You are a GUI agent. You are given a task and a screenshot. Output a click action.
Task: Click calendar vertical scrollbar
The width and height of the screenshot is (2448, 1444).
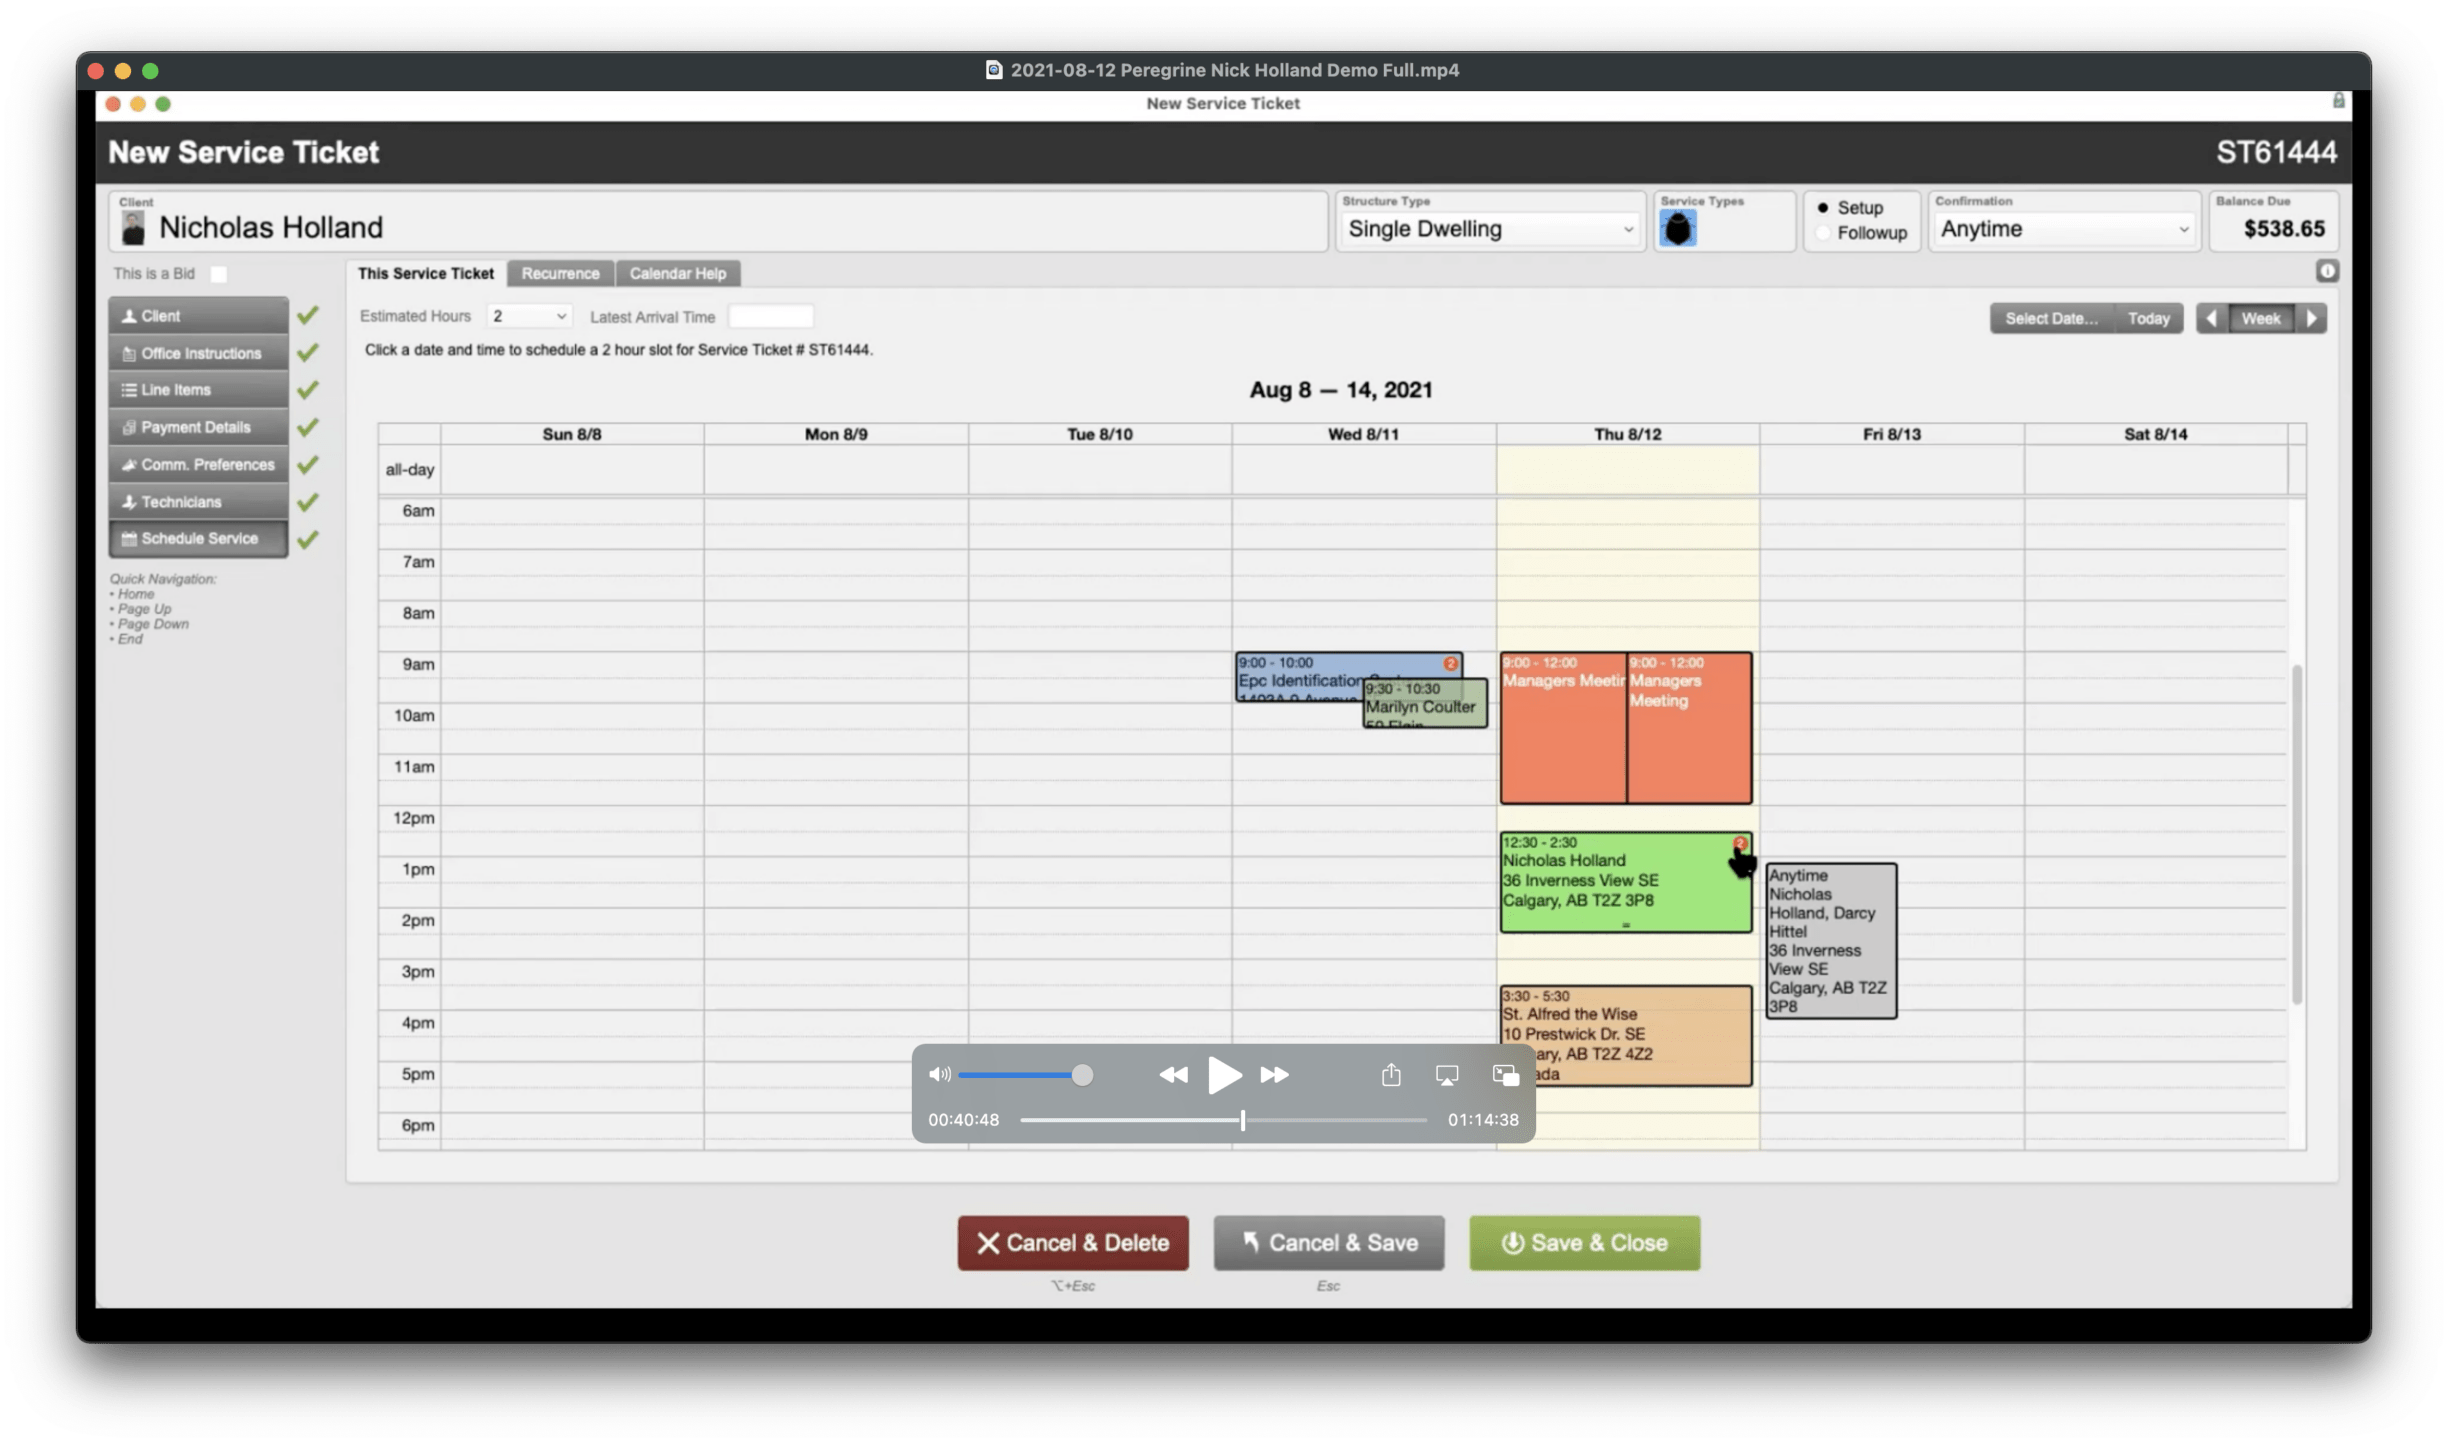pyautogui.click(x=2297, y=833)
